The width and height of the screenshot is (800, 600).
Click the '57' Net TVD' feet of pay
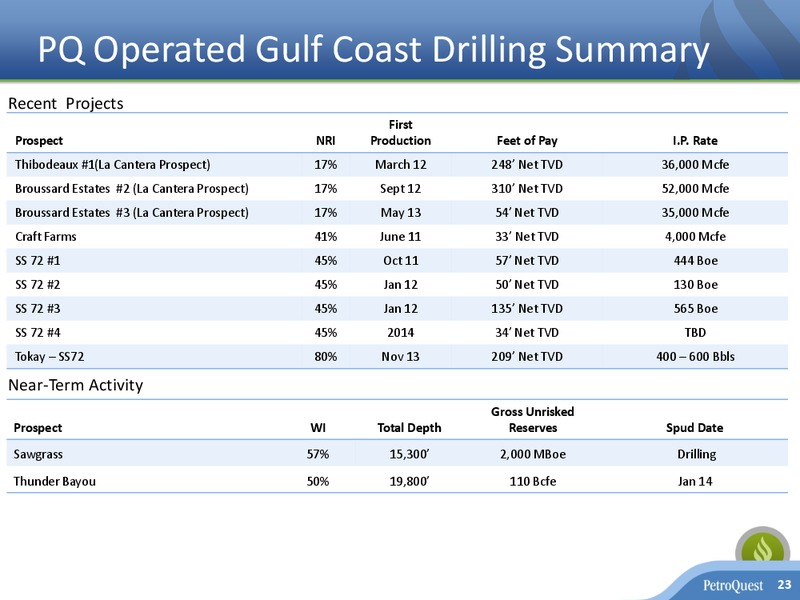pos(527,261)
